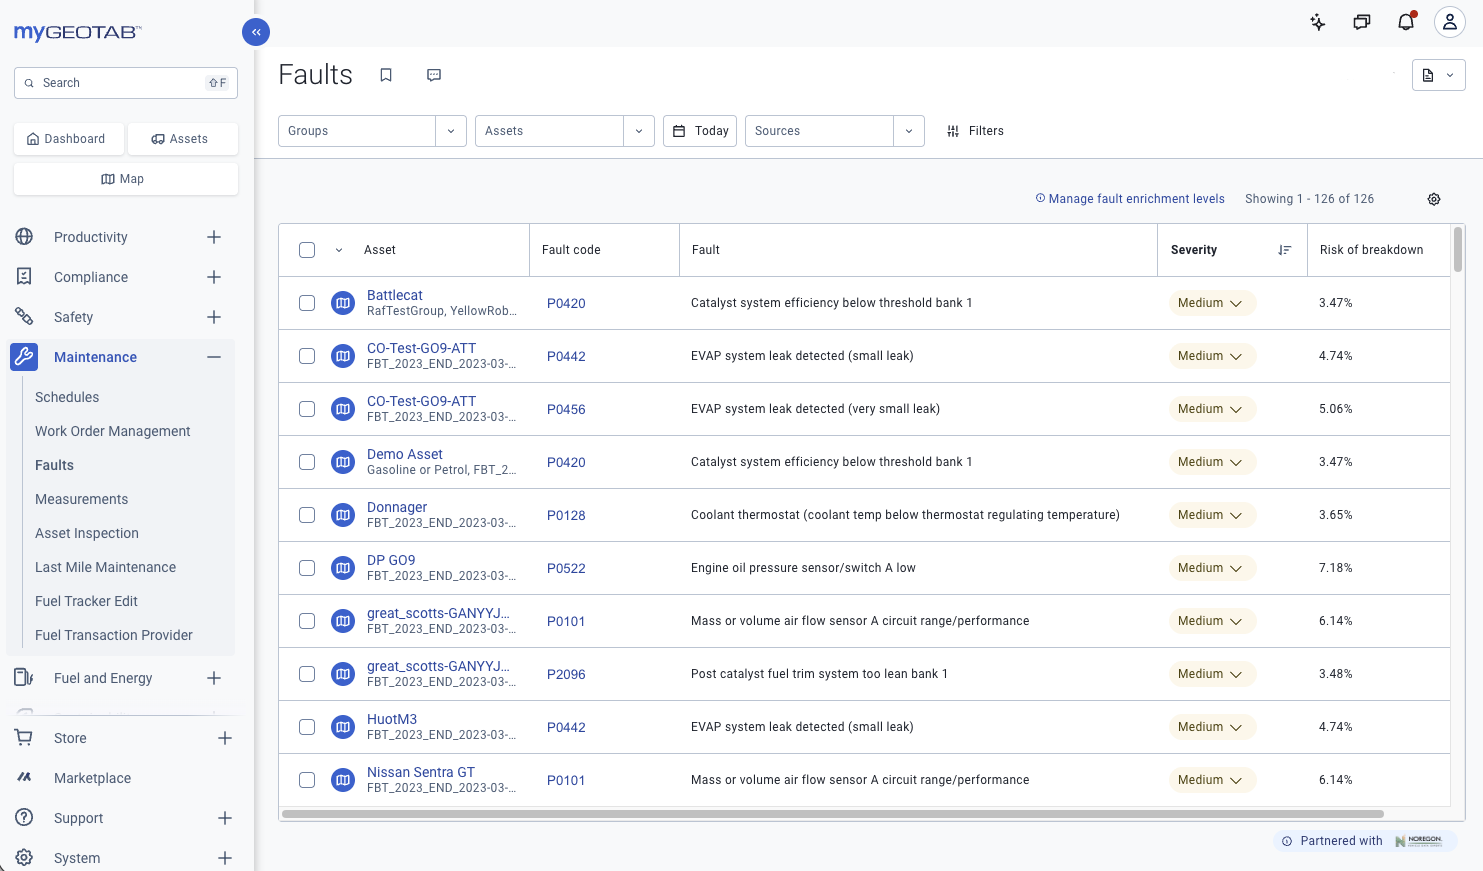Change severity dropdown on the P0128 Donnager fault
The image size is (1483, 871).
tap(1212, 515)
